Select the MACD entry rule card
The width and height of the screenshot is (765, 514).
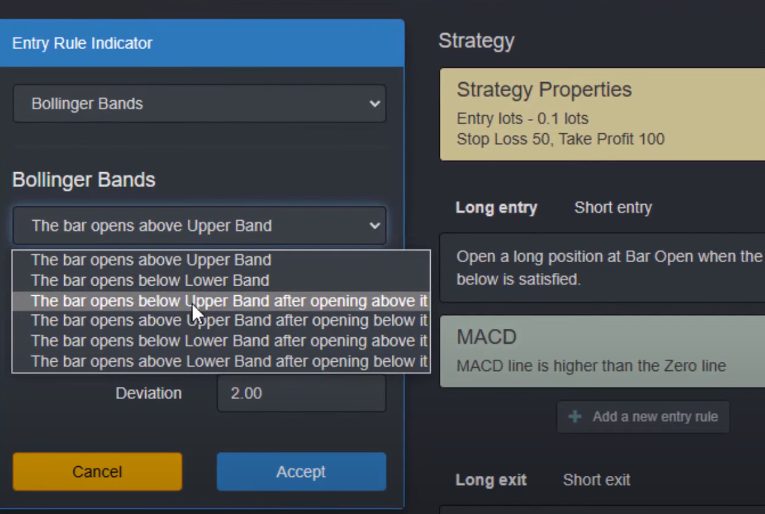[603, 352]
